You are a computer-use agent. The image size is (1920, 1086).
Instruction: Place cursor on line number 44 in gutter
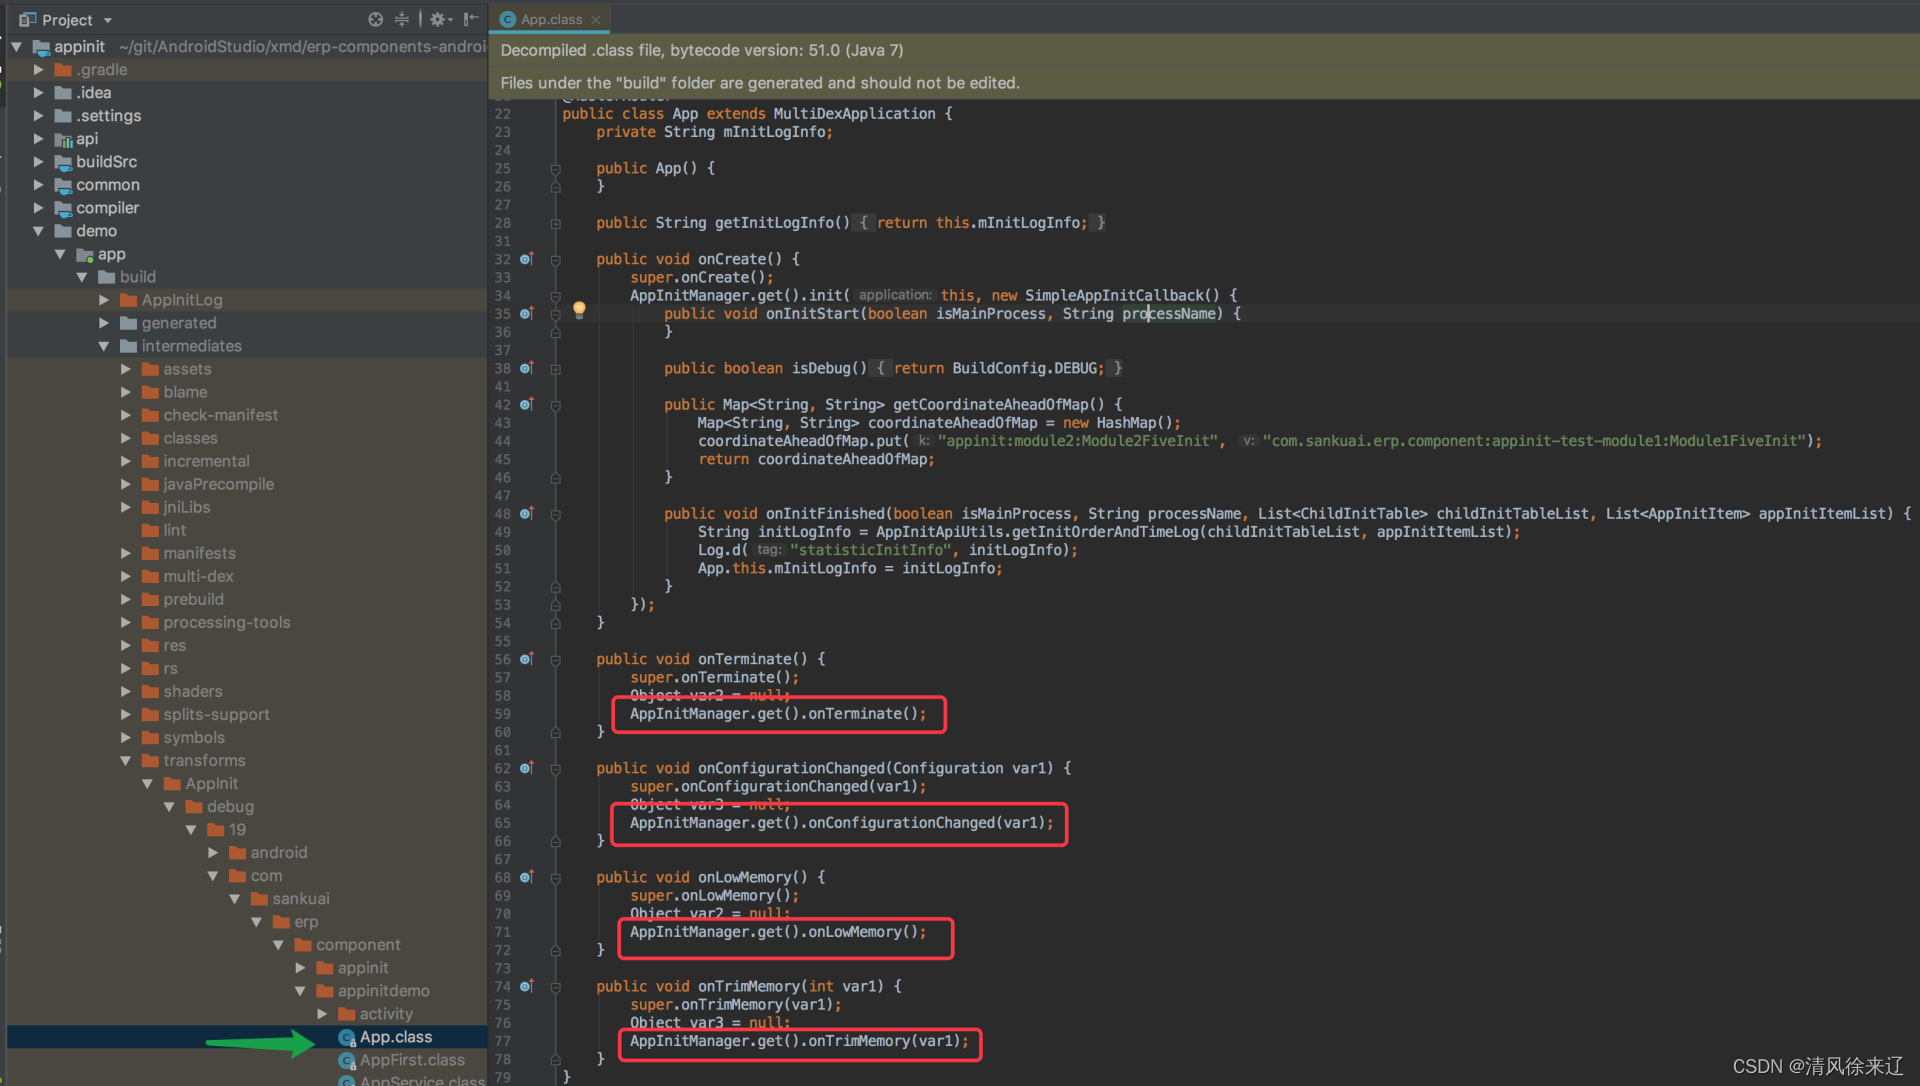click(x=502, y=441)
